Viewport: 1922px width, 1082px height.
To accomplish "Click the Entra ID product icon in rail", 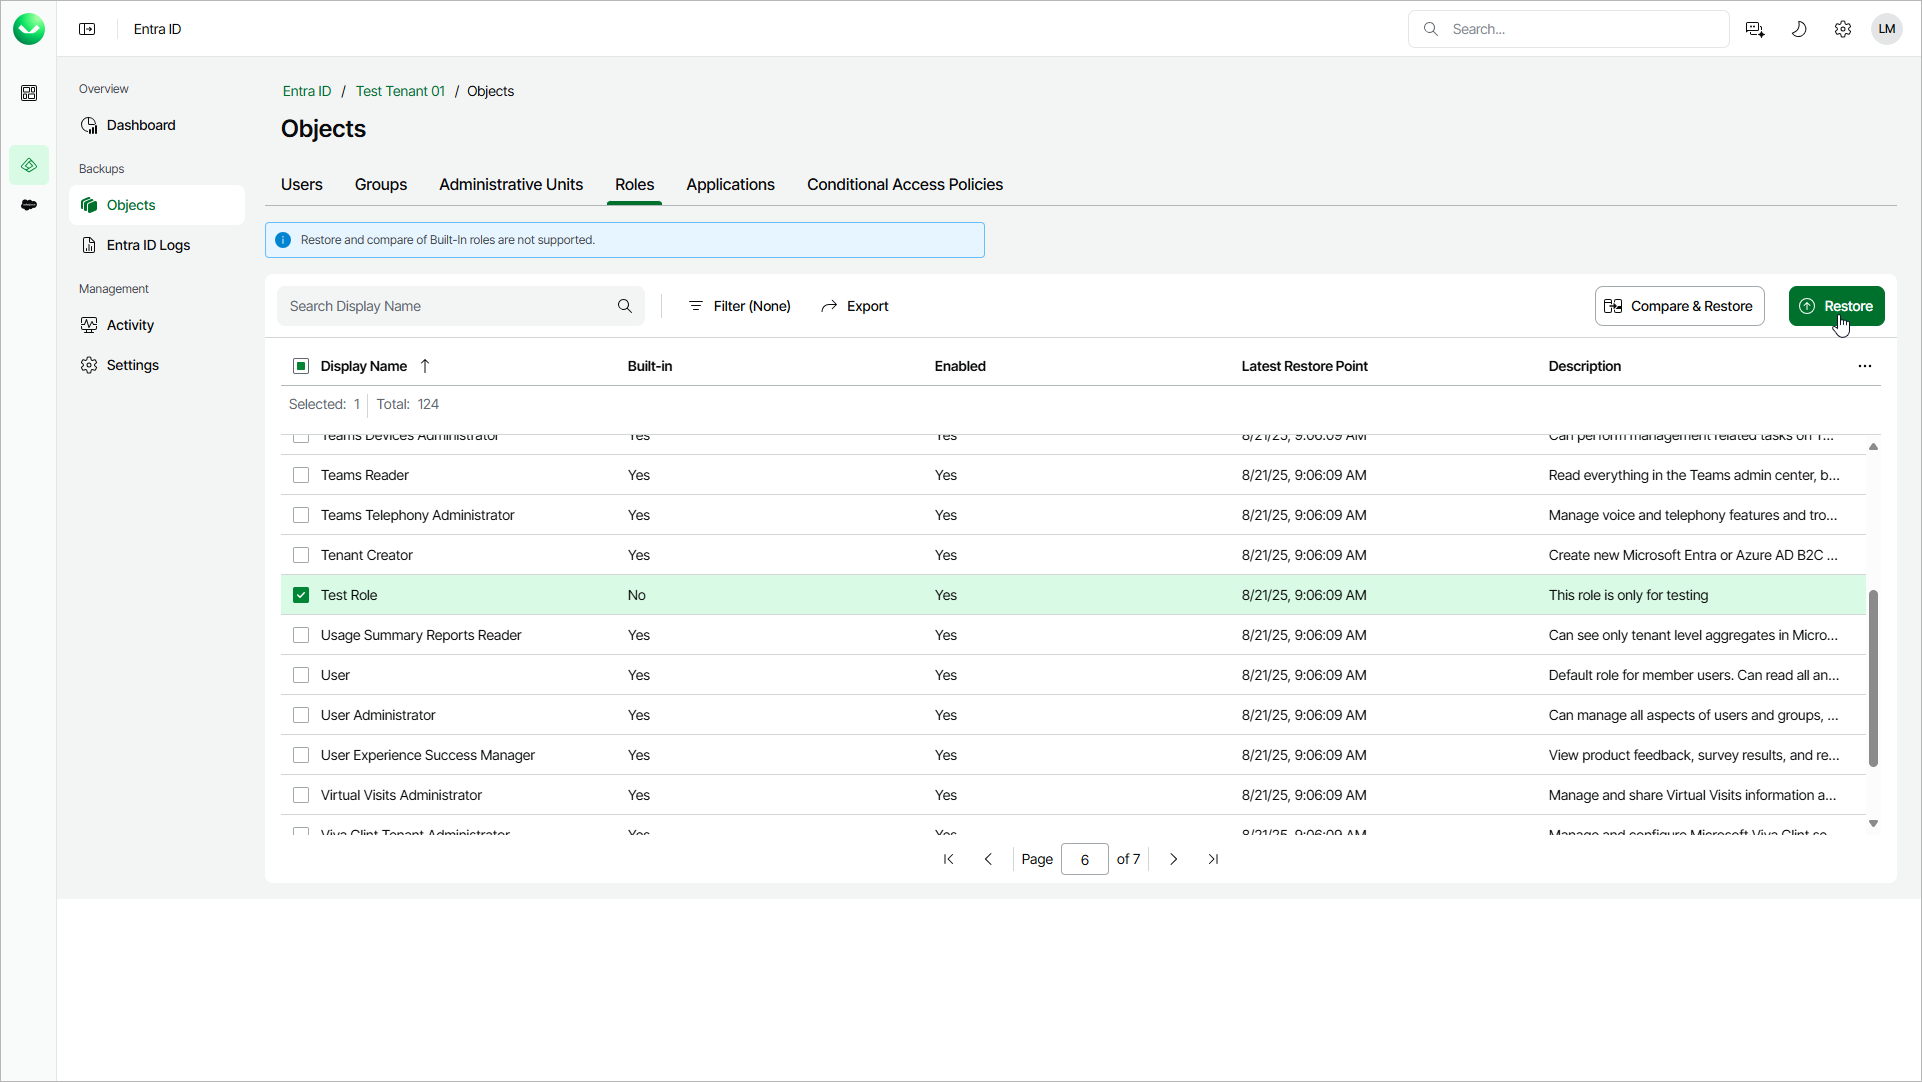I will click(x=29, y=165).
